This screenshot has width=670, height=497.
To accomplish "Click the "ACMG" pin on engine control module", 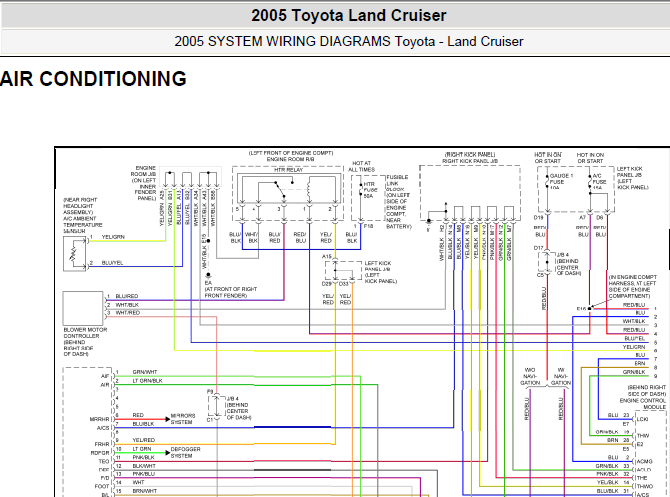I will tap(644, 462).
